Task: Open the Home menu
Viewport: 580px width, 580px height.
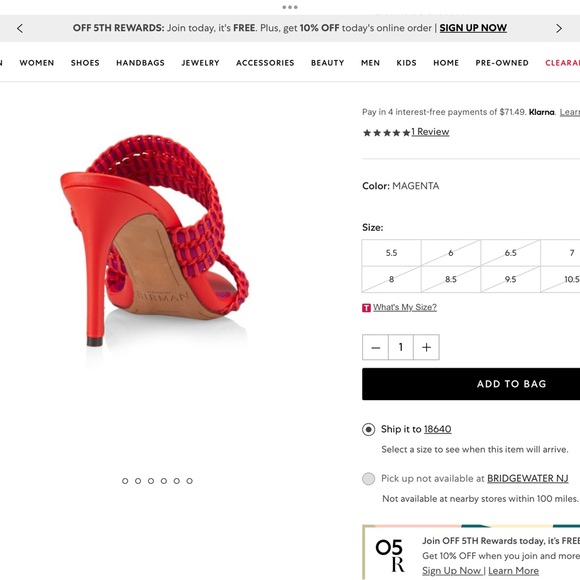Action: click(446, 63)
